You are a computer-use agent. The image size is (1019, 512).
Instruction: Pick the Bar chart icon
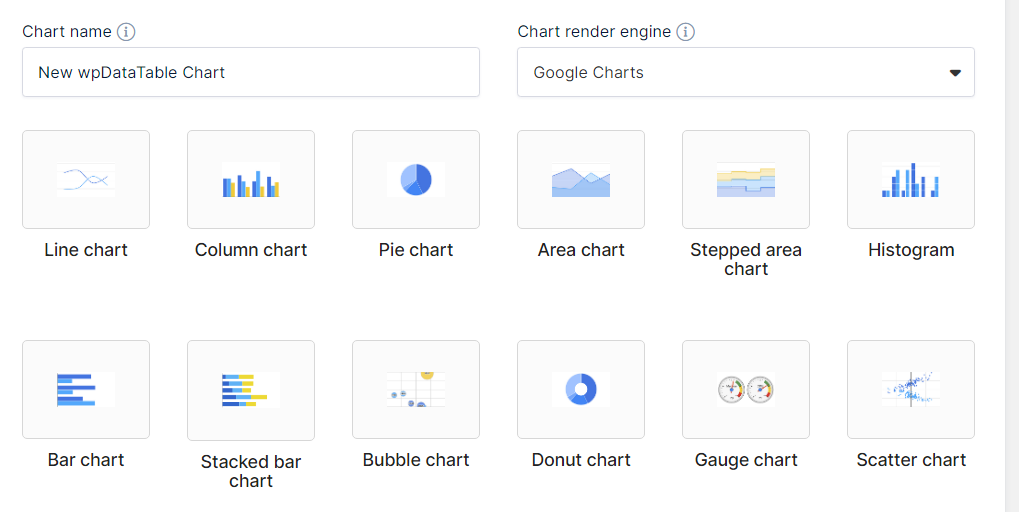[86, 389]
